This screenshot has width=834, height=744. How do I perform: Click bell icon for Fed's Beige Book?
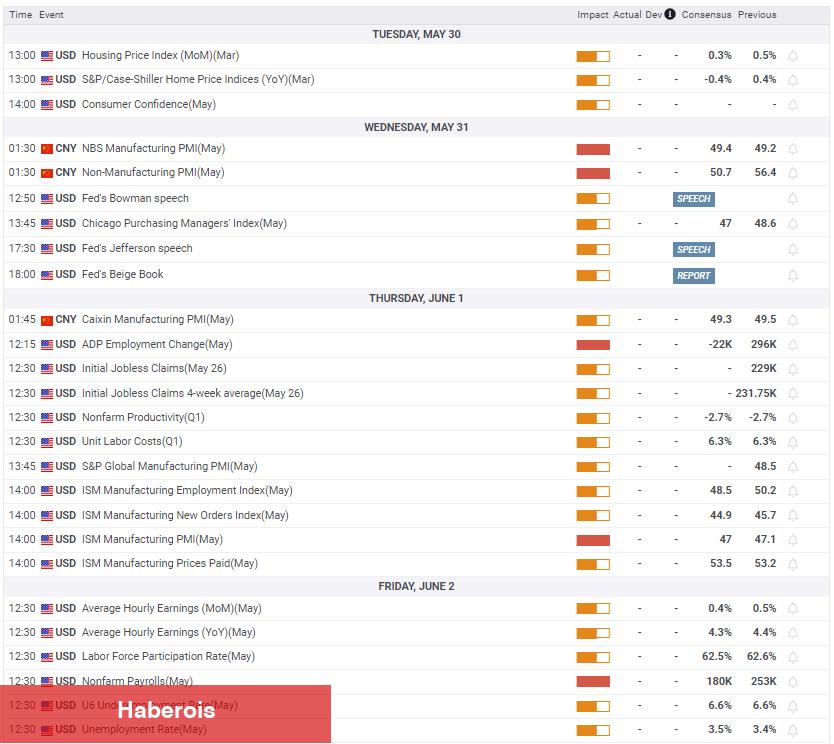793,275
